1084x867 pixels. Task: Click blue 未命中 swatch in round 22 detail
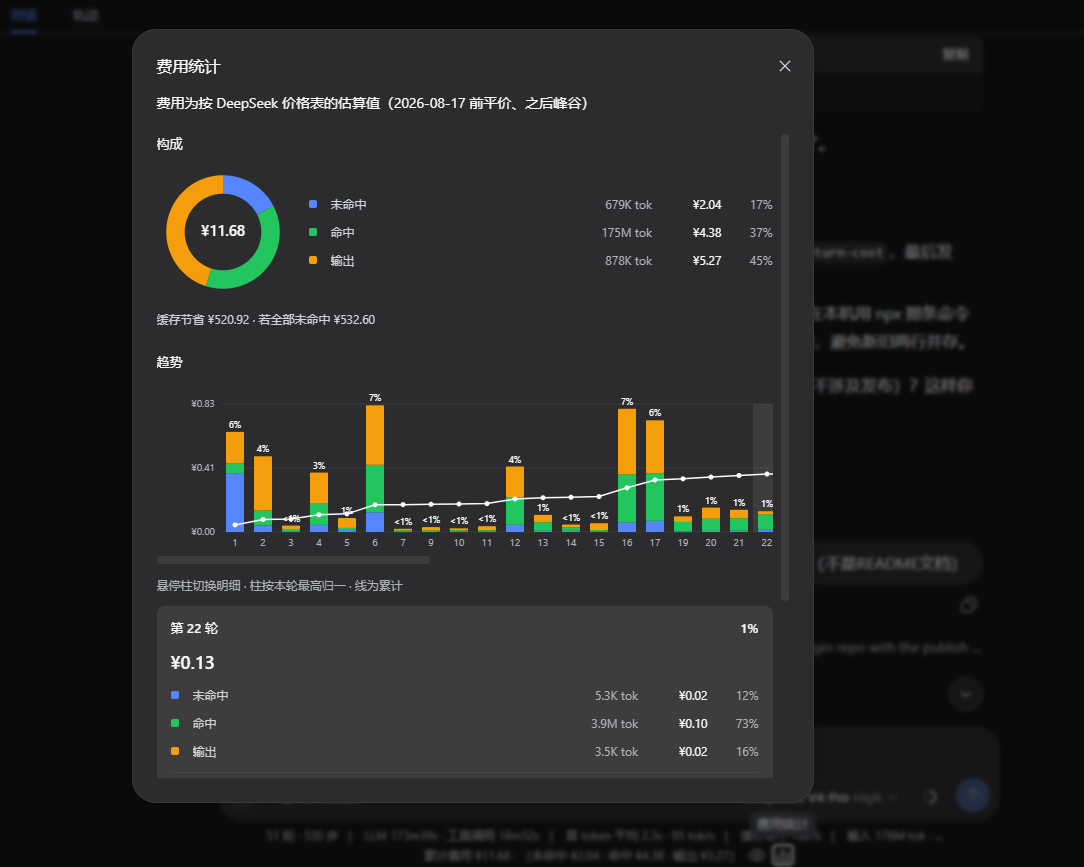175,695
